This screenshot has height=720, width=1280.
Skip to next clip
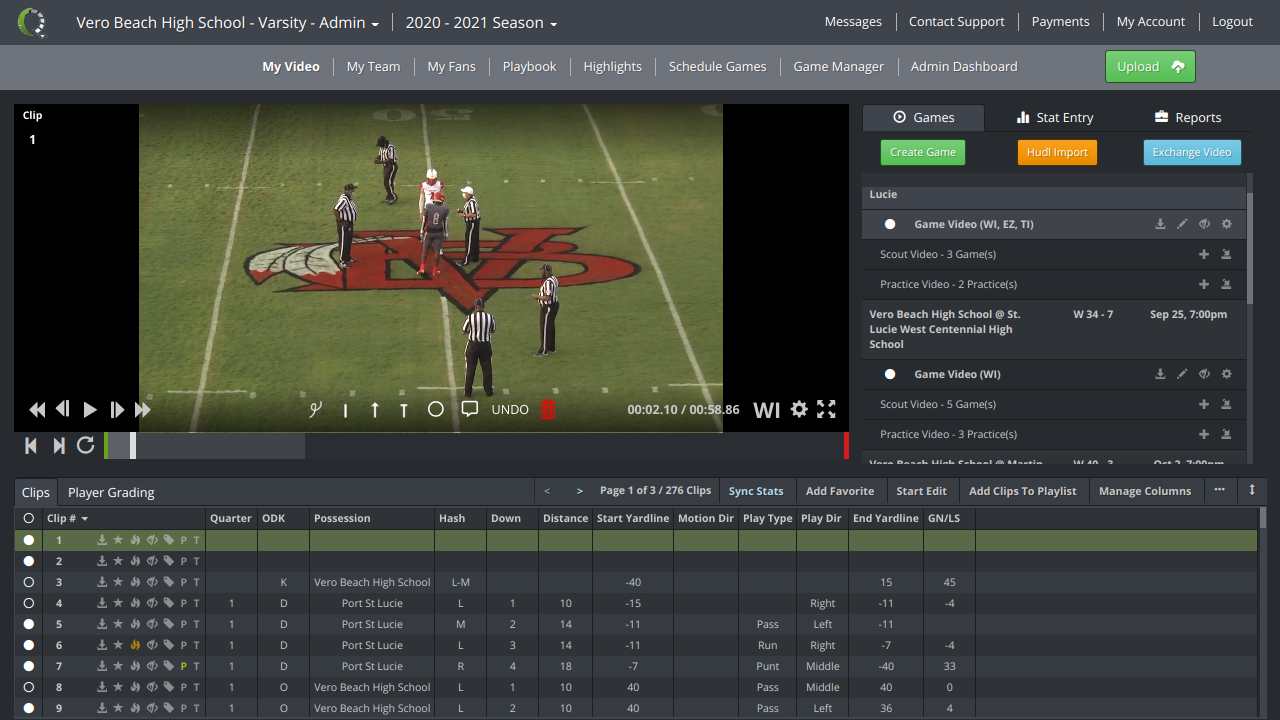coord(58,445)
